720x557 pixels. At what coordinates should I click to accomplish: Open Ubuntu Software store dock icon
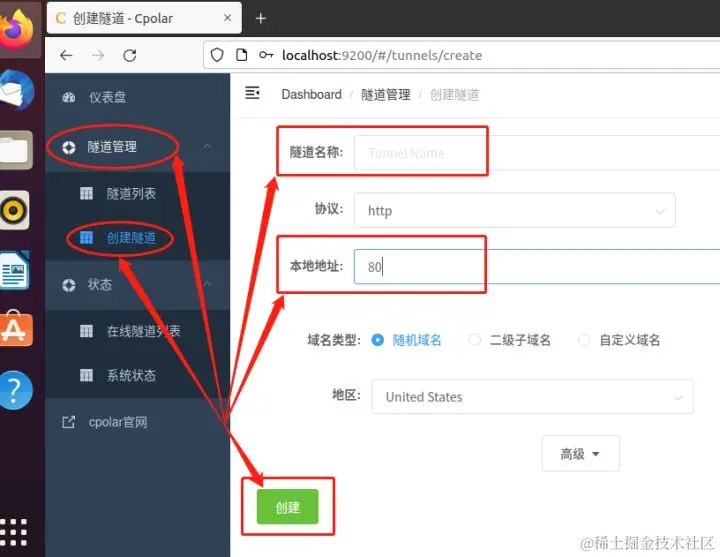16,329
